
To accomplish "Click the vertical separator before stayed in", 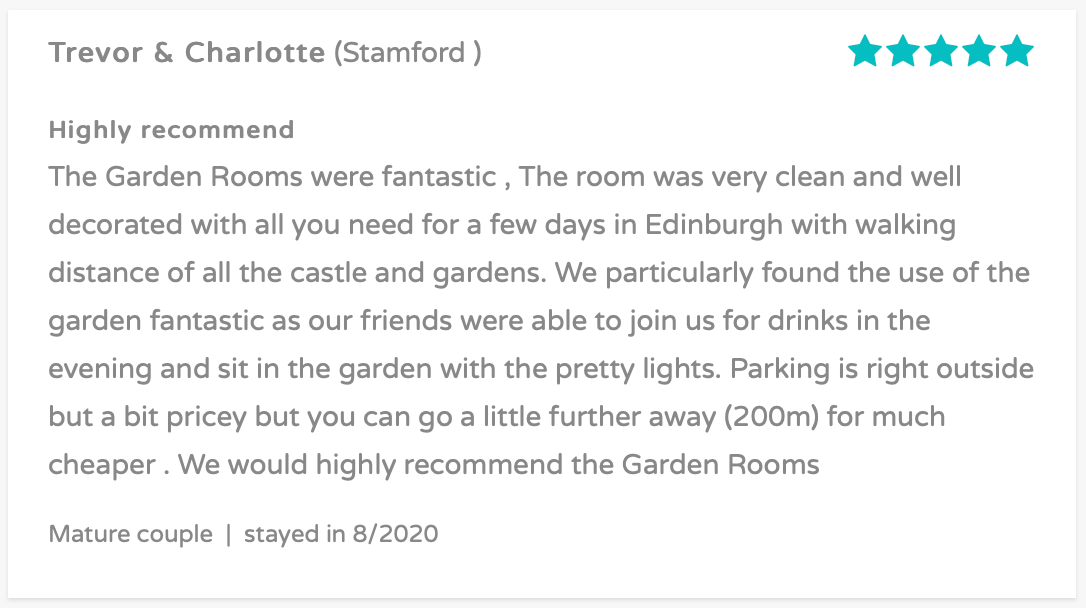I will tap(229, 534).
